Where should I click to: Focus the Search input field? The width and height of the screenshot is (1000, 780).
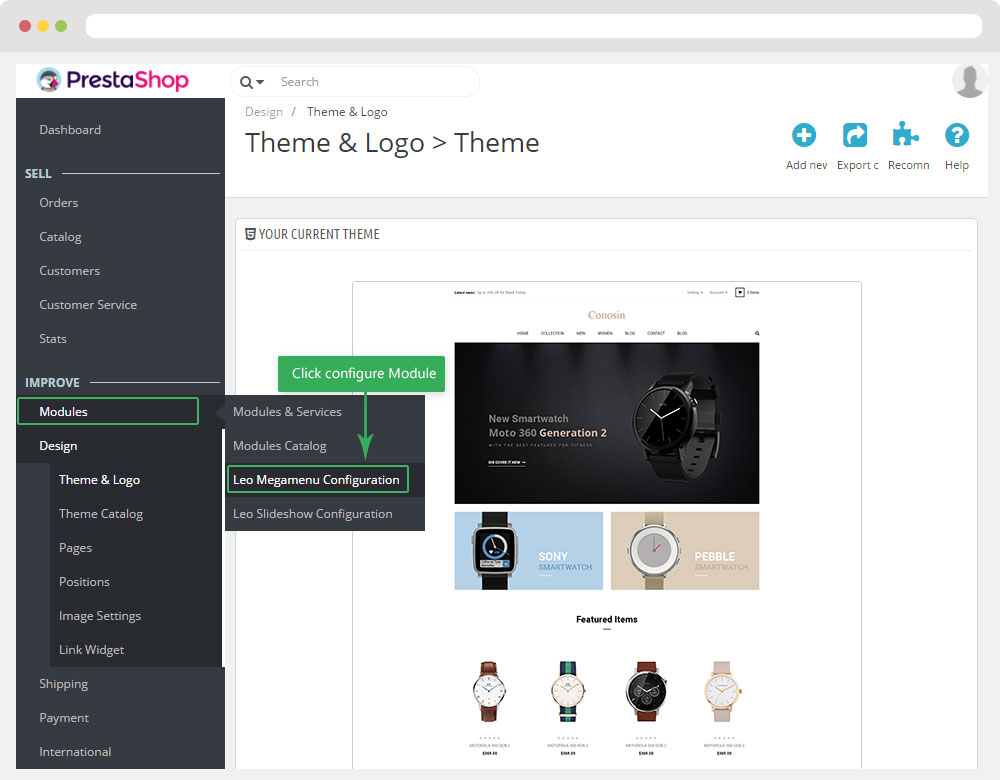(x=376, y=82)
